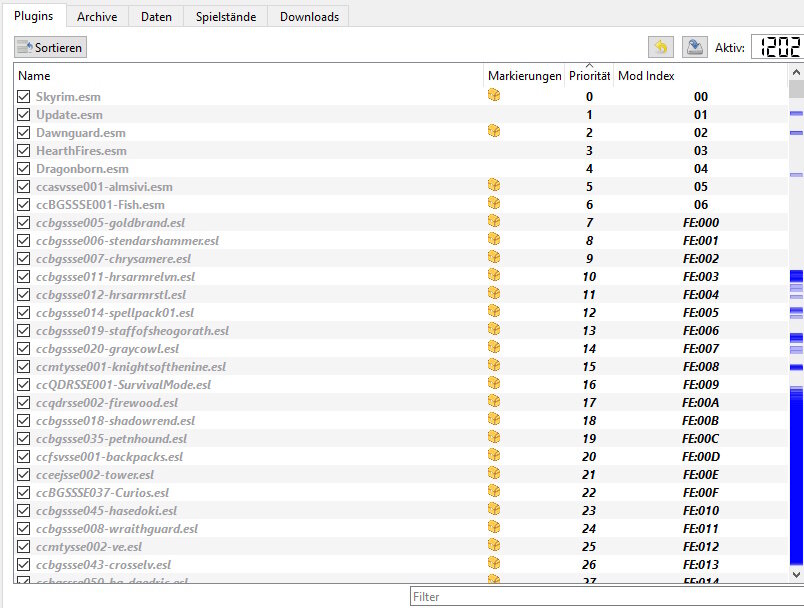Select the ccbgssse018-shadowrend.esl plugin name
The height and width of the screenshot is (608, 804).
pos(115,421)
